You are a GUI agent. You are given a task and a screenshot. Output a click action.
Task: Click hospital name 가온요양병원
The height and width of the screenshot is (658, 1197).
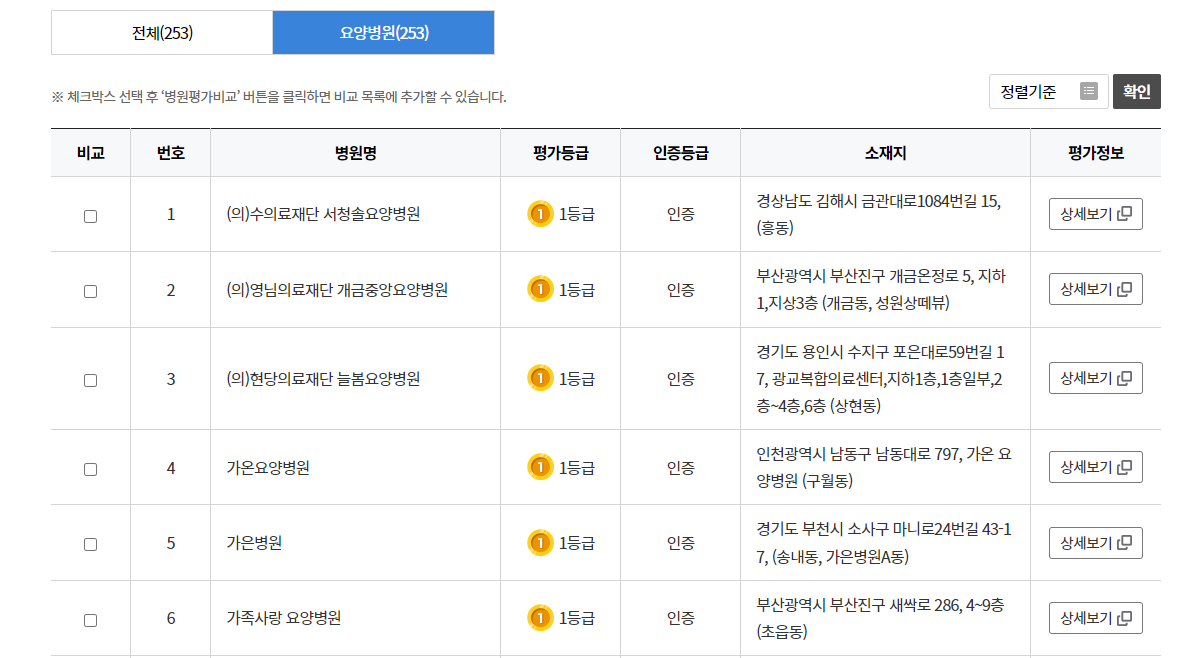click(x=268, y=468)
